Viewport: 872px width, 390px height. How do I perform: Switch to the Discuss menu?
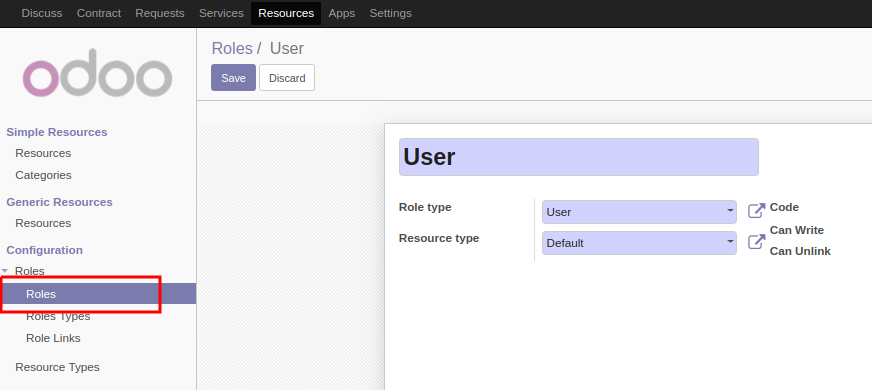(x=42, y=13)
